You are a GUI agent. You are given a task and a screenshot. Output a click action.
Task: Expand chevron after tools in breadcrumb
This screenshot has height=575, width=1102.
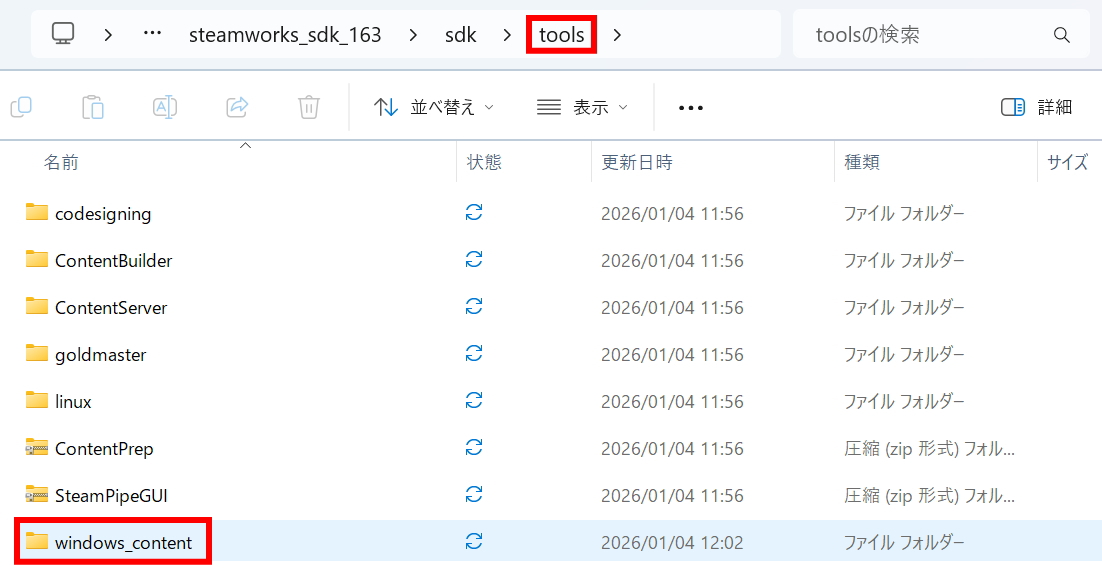click(617, 35)
